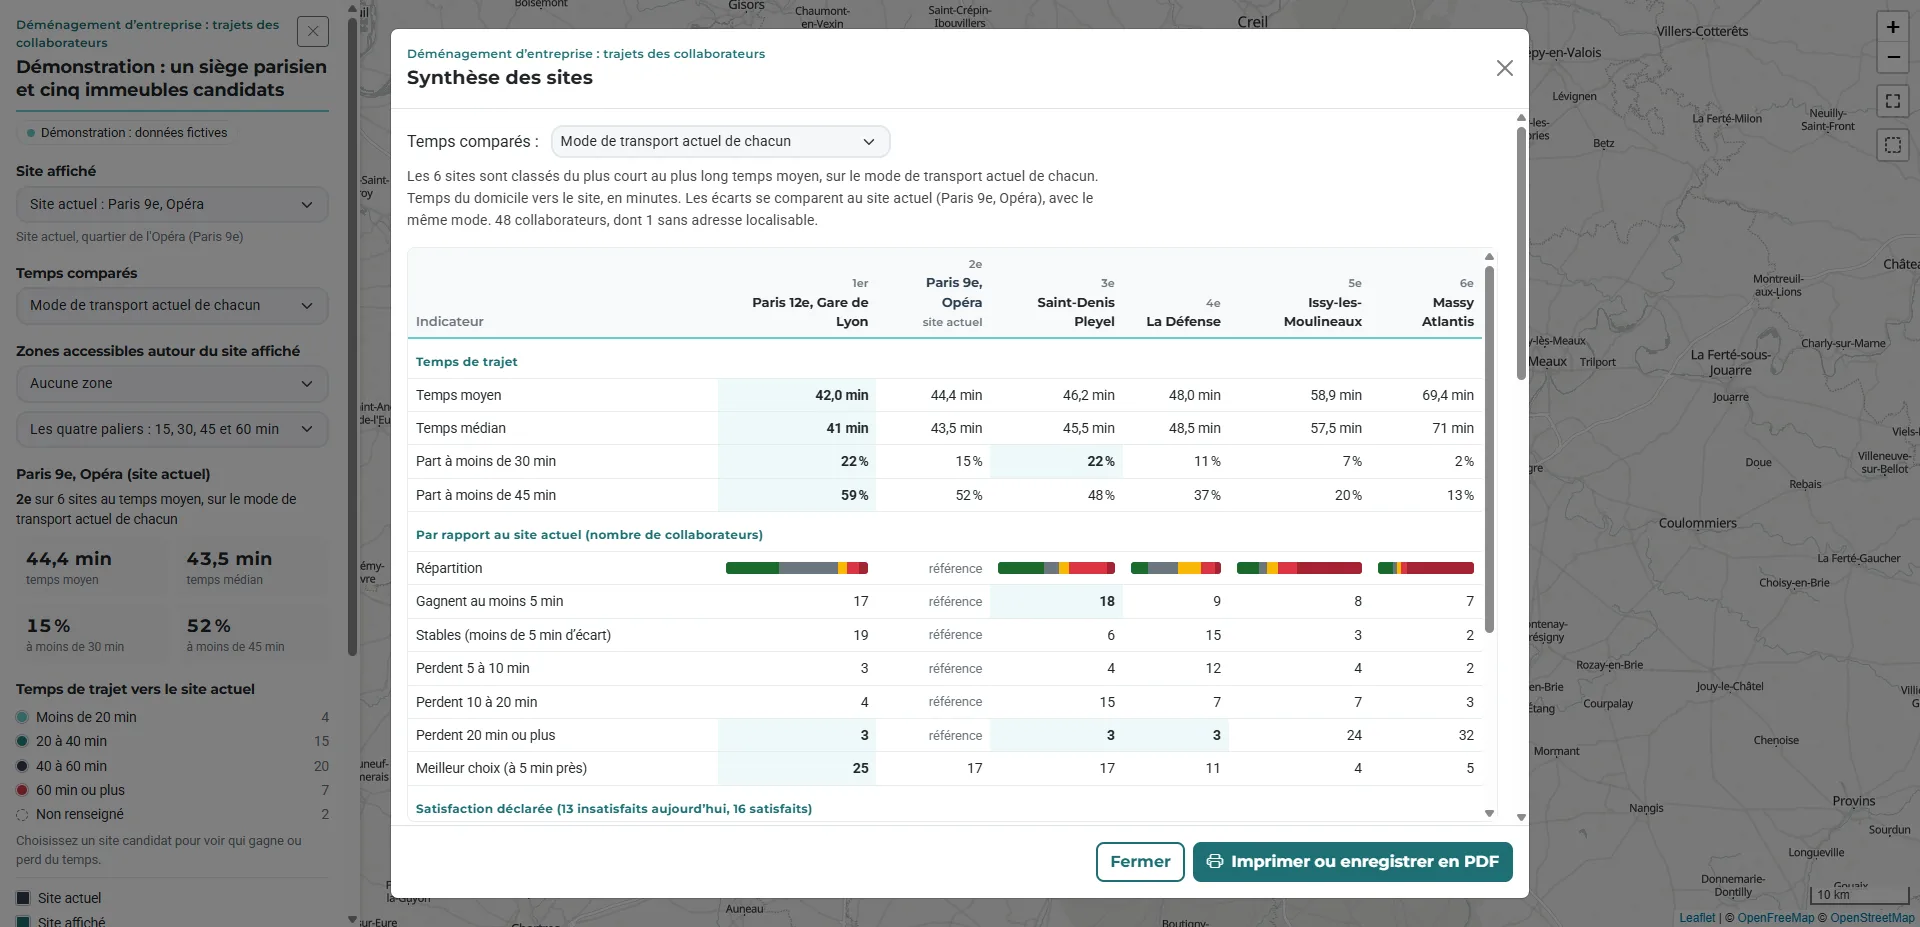
Task: Click the Site actuel legend square
Action: click(23, 898)
